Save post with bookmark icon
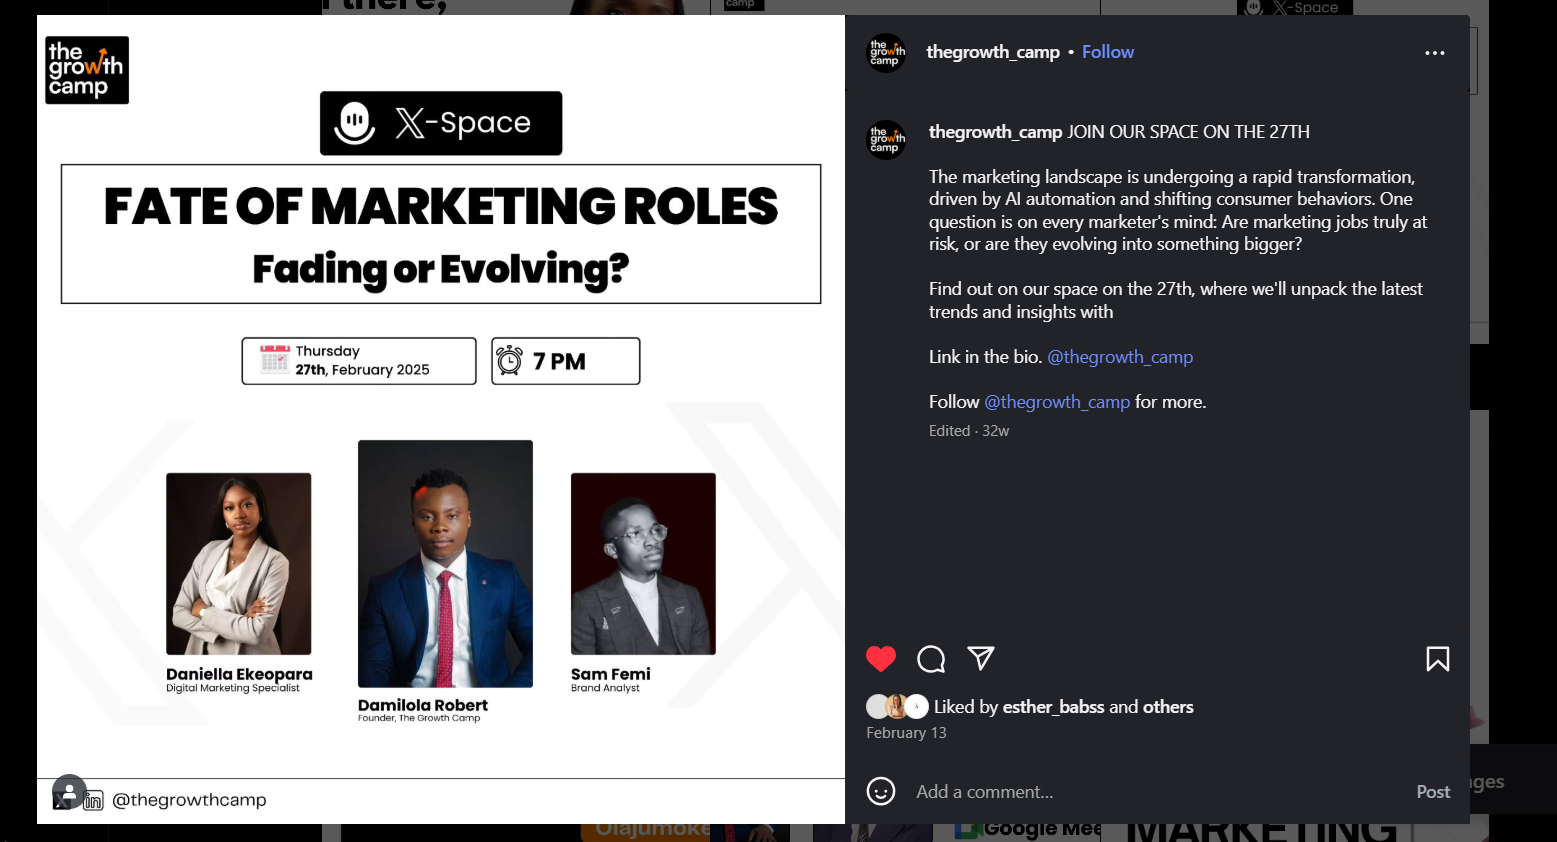 coord(1438,659)
